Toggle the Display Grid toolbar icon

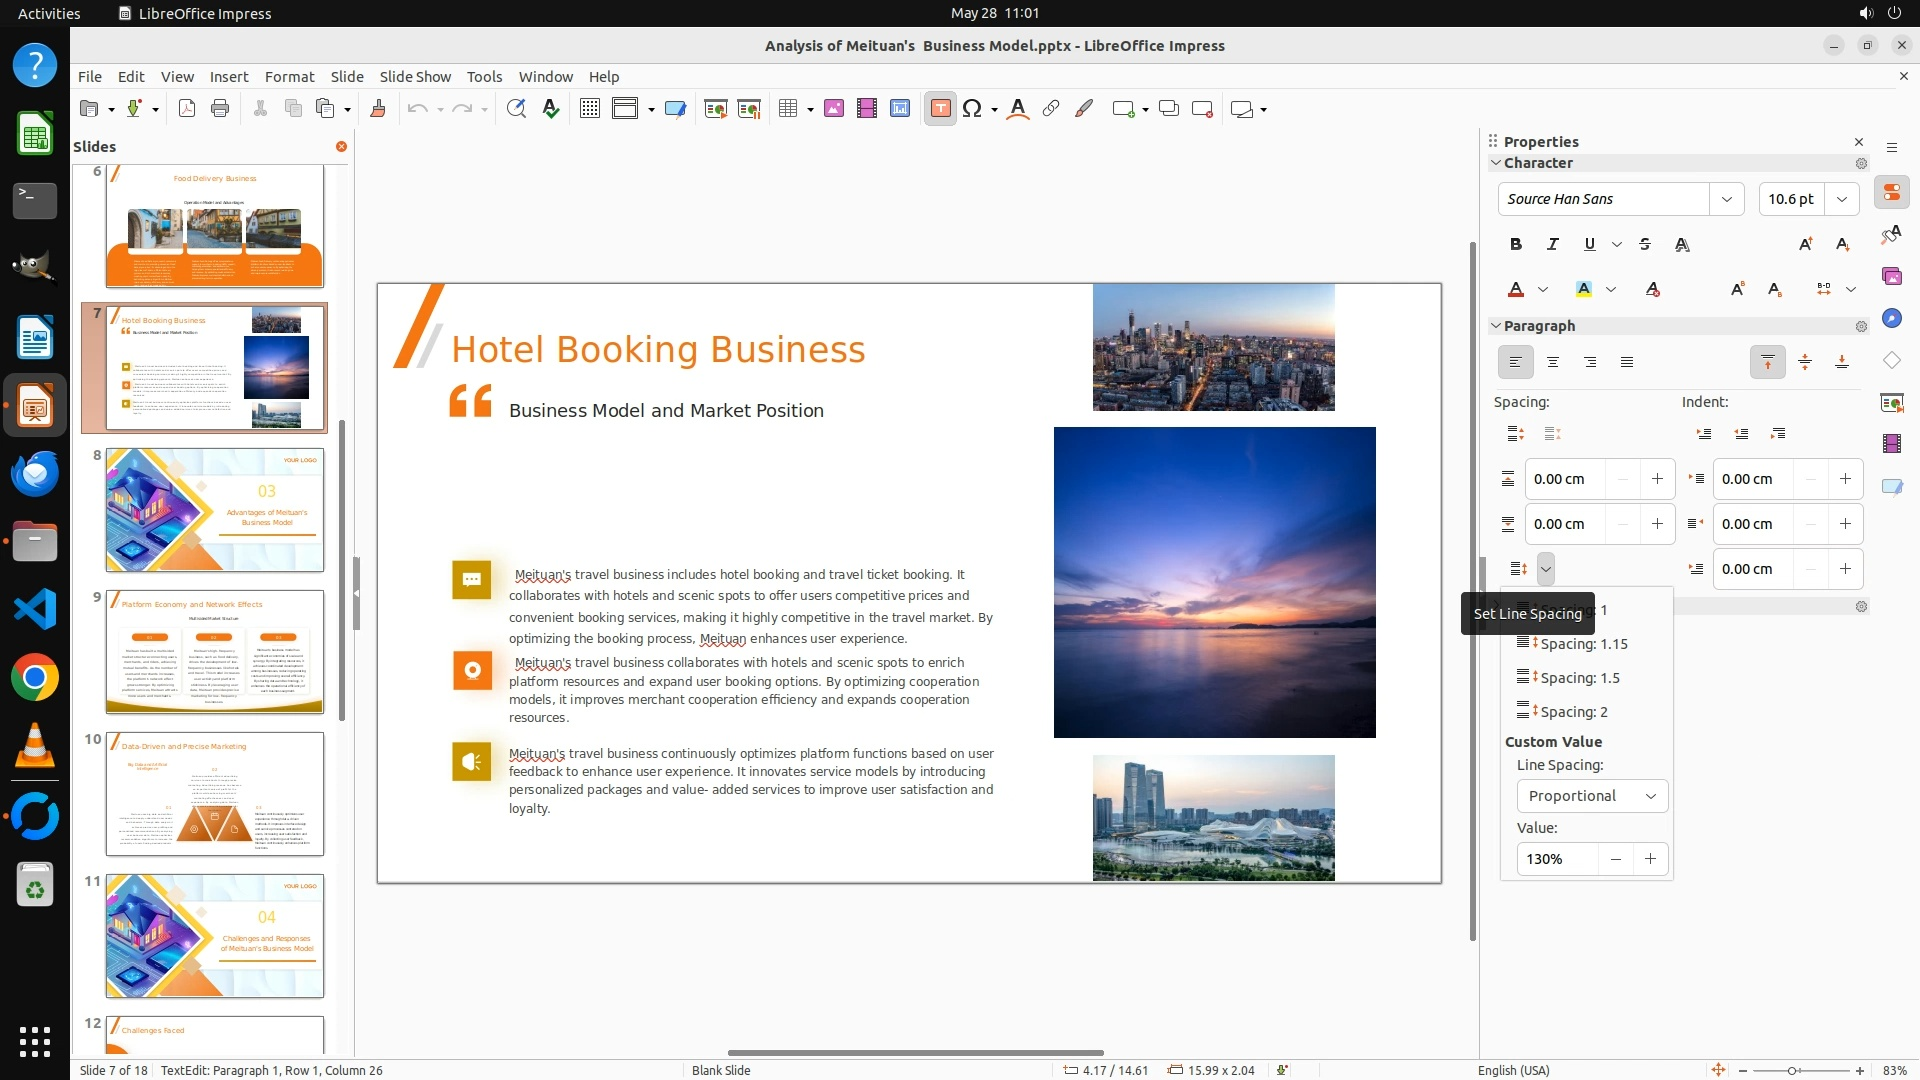point(590,109)
